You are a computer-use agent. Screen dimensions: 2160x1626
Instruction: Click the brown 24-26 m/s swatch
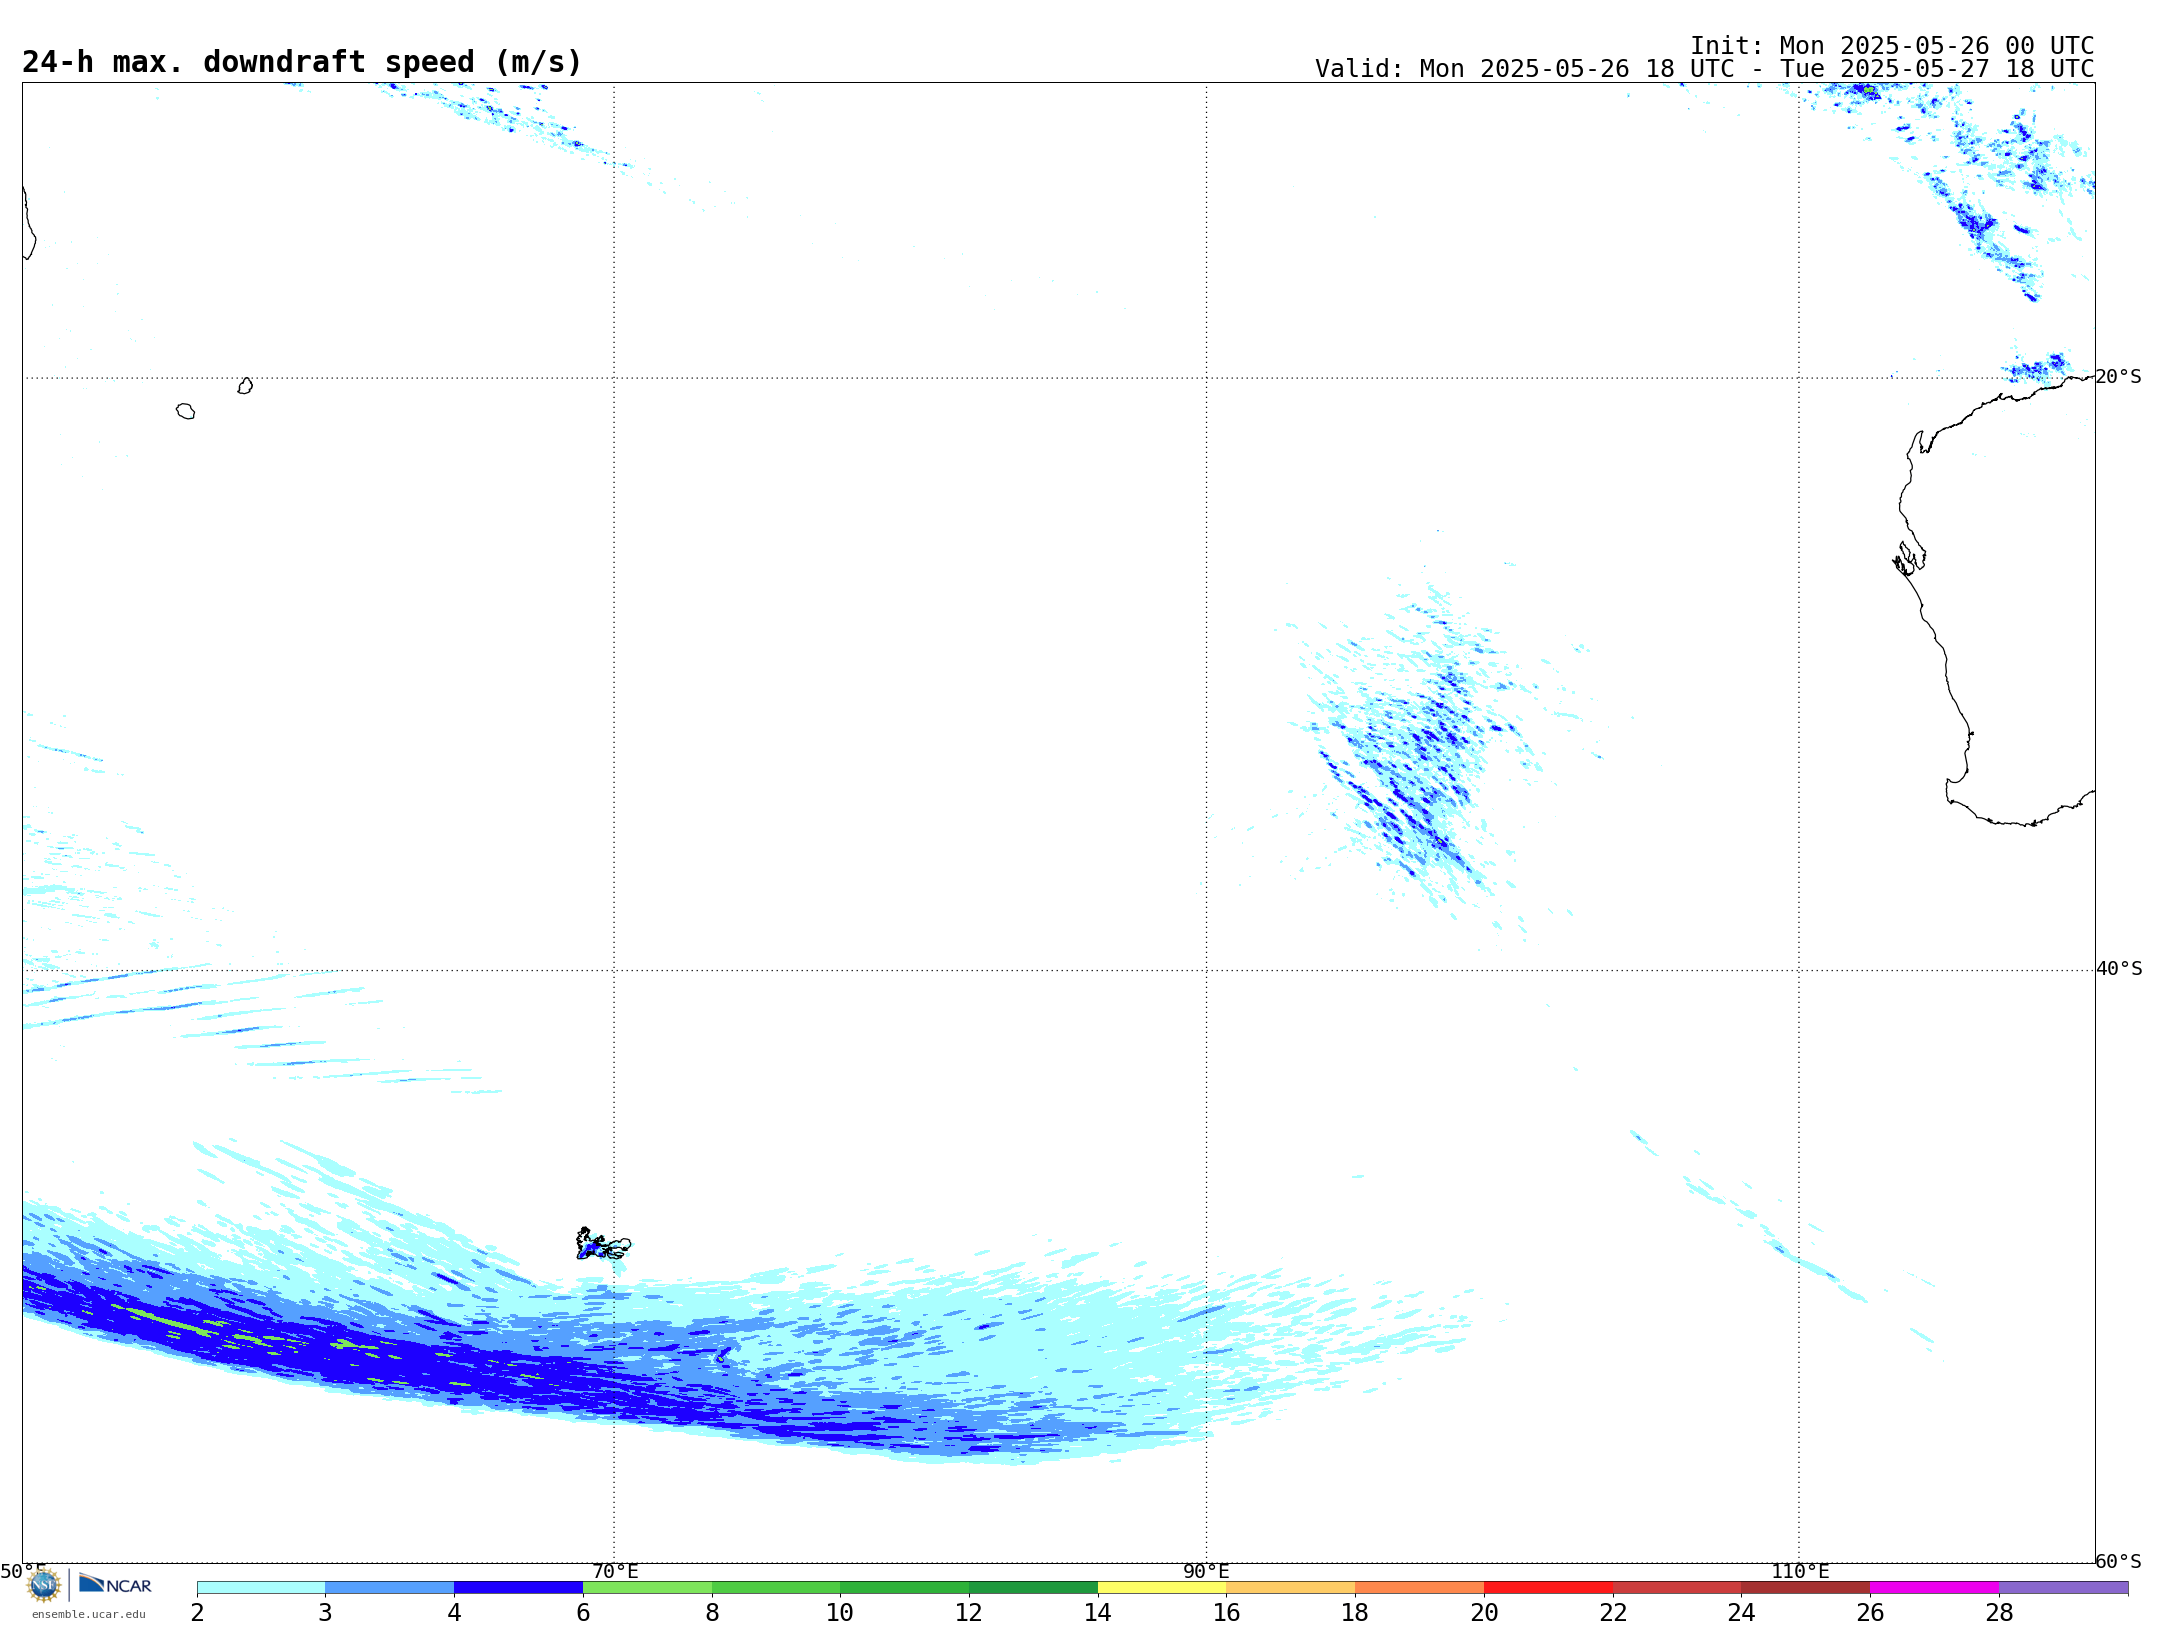point(1806,1588)
